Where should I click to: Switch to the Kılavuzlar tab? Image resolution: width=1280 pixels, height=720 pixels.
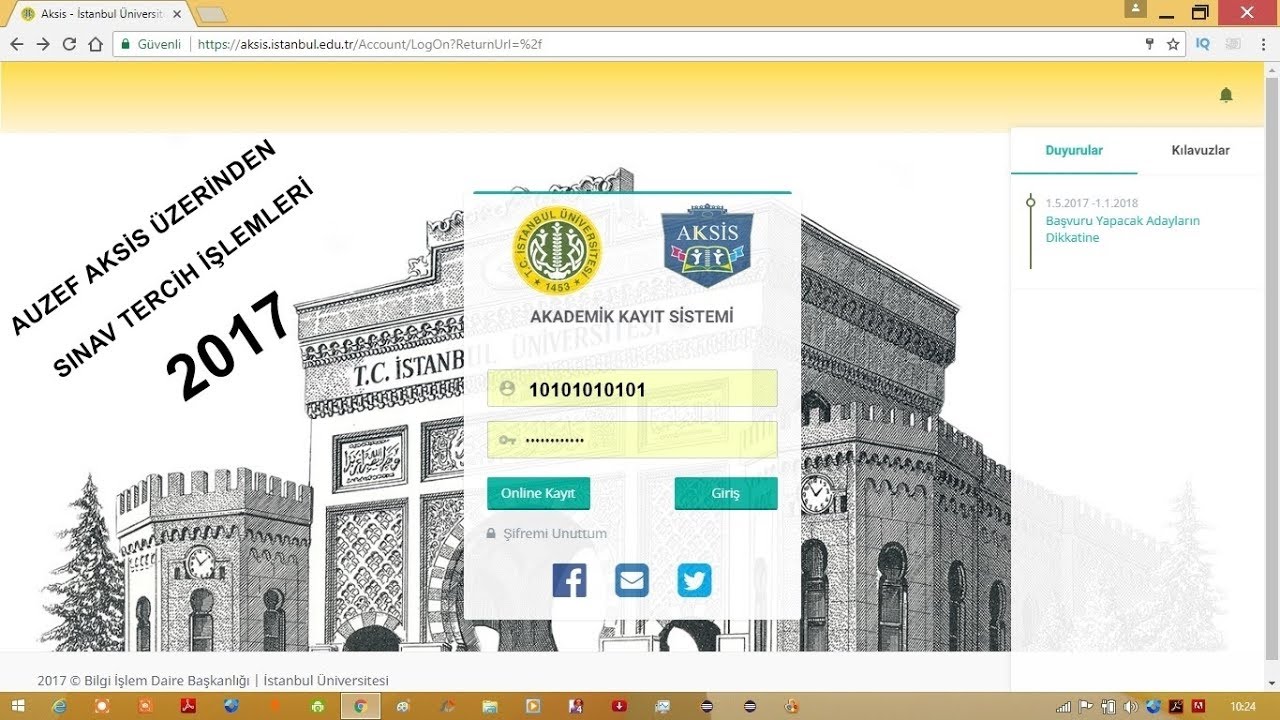coord(1201,150)
